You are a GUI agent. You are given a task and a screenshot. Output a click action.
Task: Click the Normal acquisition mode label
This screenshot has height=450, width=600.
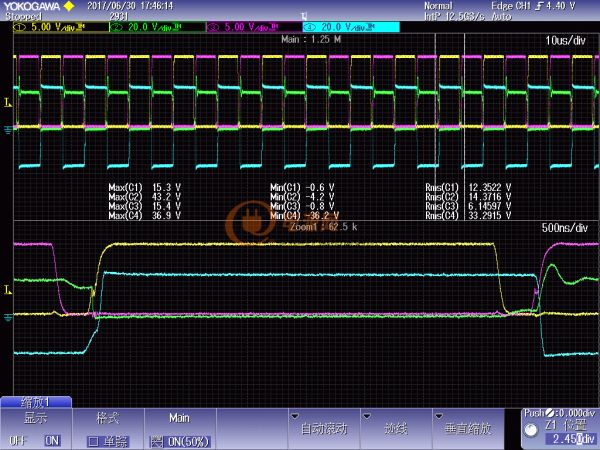(x=438, y=6)
